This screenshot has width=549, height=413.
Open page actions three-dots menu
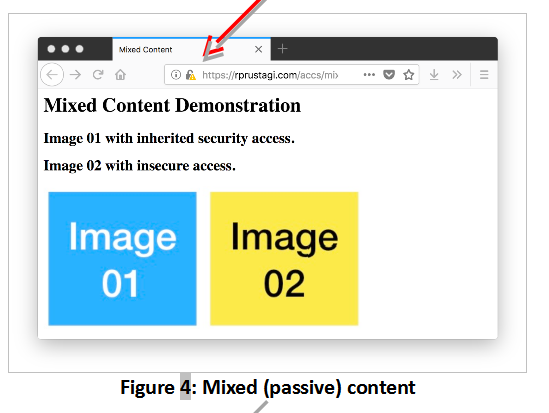tap(369, 75)
